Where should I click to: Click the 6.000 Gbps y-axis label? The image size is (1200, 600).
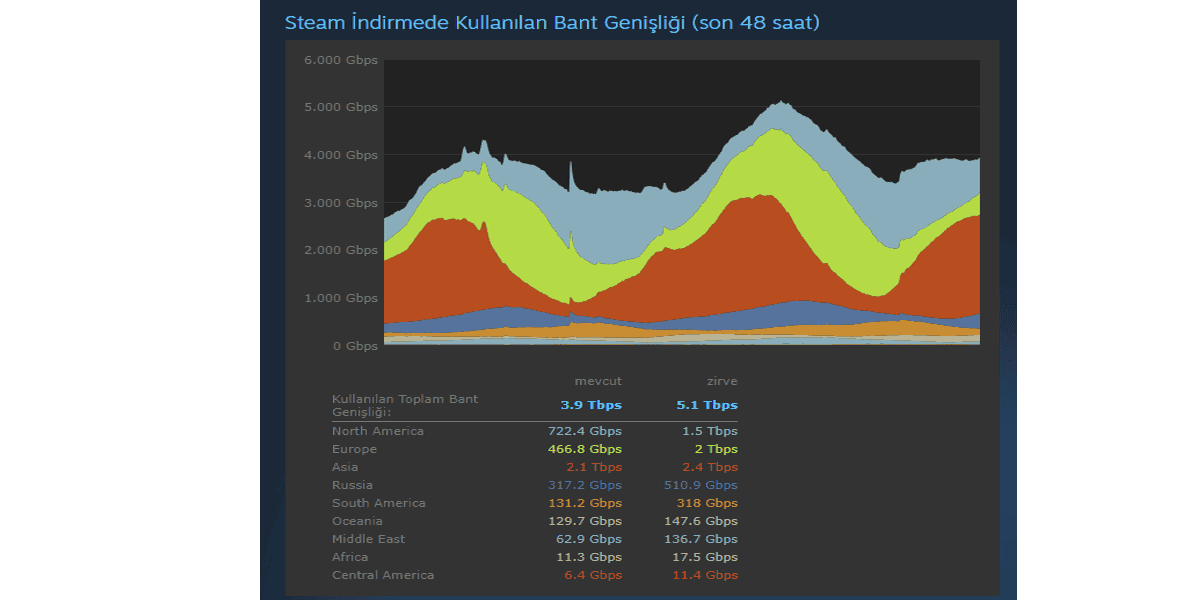(x=341, y=60)
